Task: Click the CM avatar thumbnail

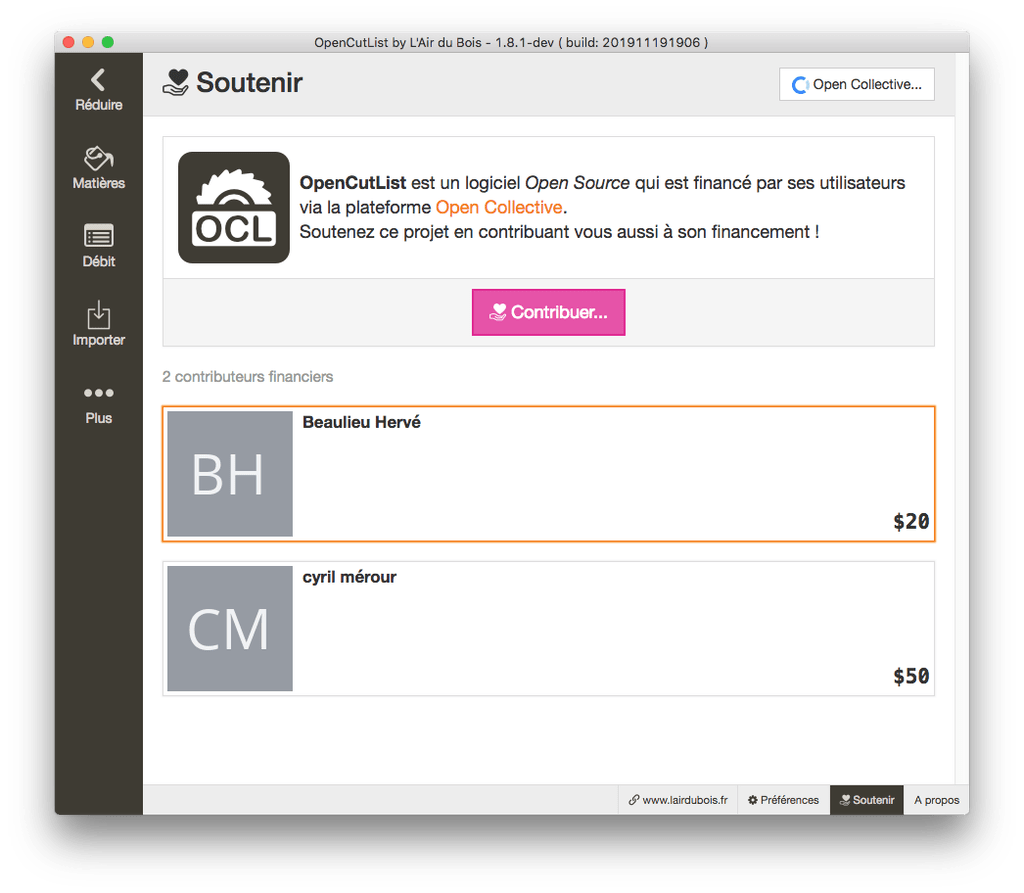Action: point(230,628)
